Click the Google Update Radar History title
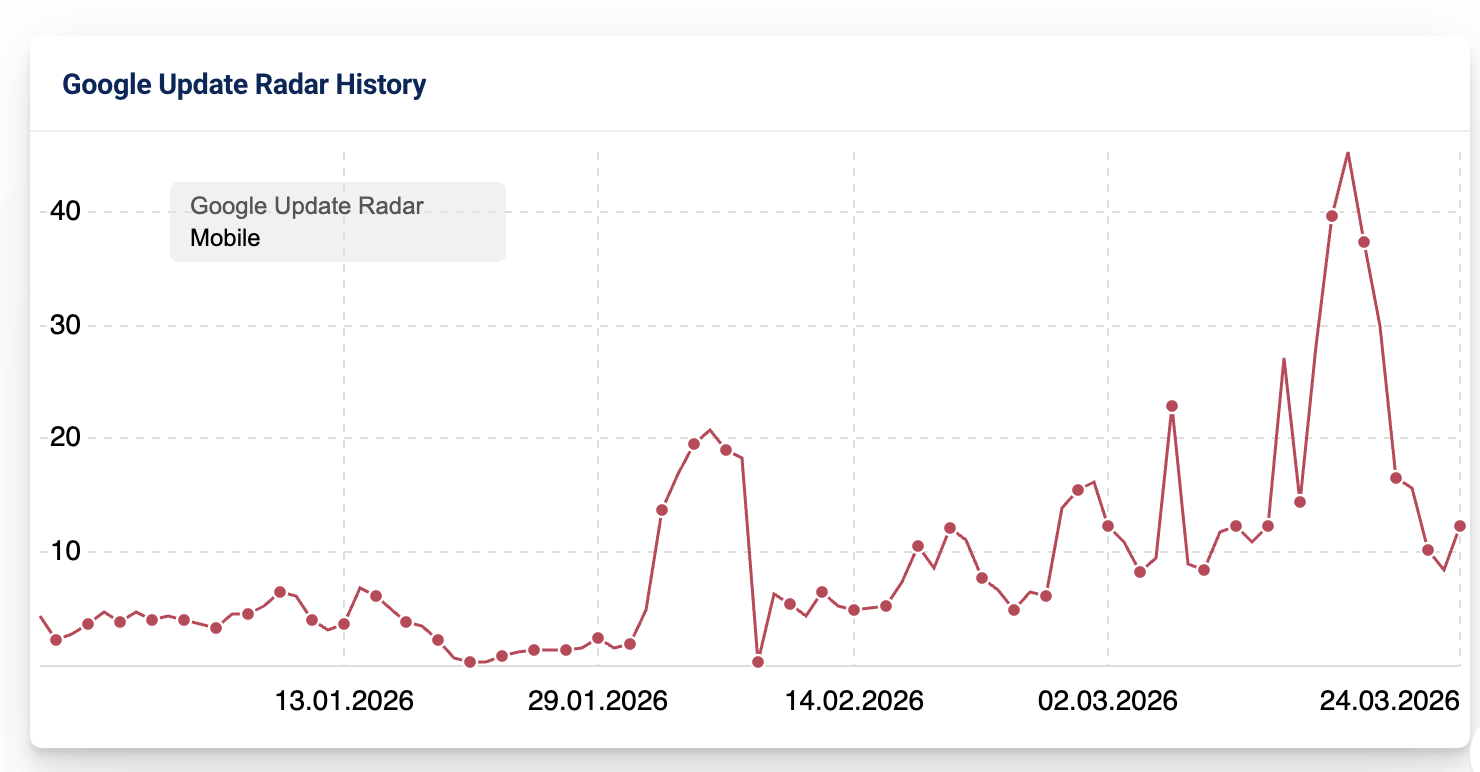This screenshot has width=1480, height=772. [x=244, y=85]
